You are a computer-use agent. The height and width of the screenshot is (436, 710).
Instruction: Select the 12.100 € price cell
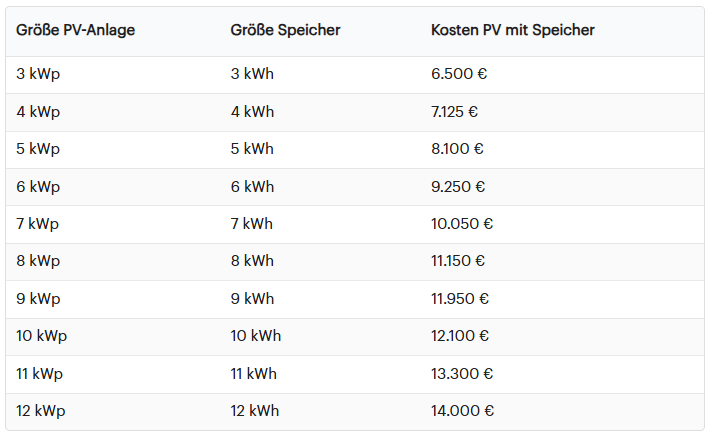460,336
